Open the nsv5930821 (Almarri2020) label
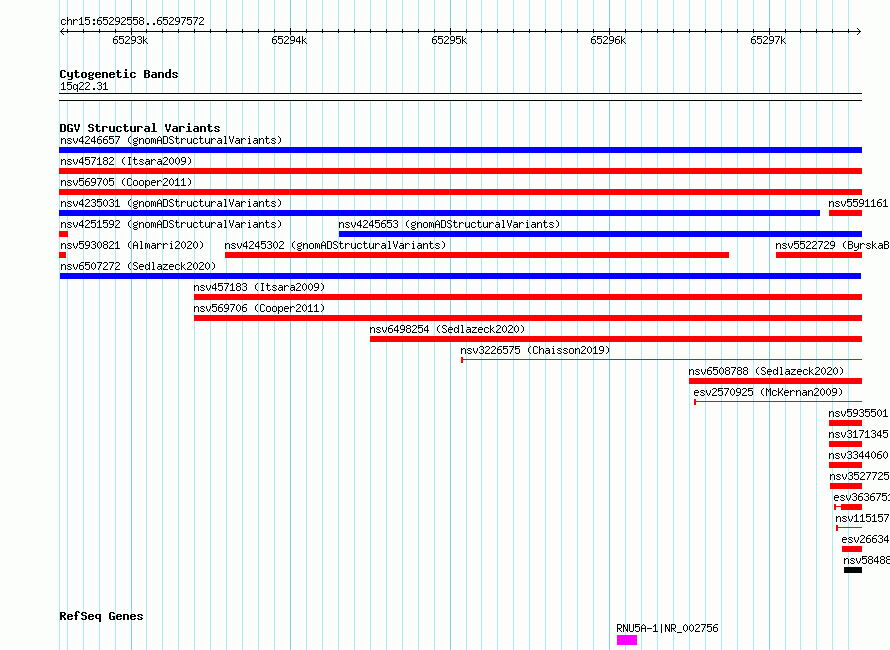 click(x=132, y=245)
